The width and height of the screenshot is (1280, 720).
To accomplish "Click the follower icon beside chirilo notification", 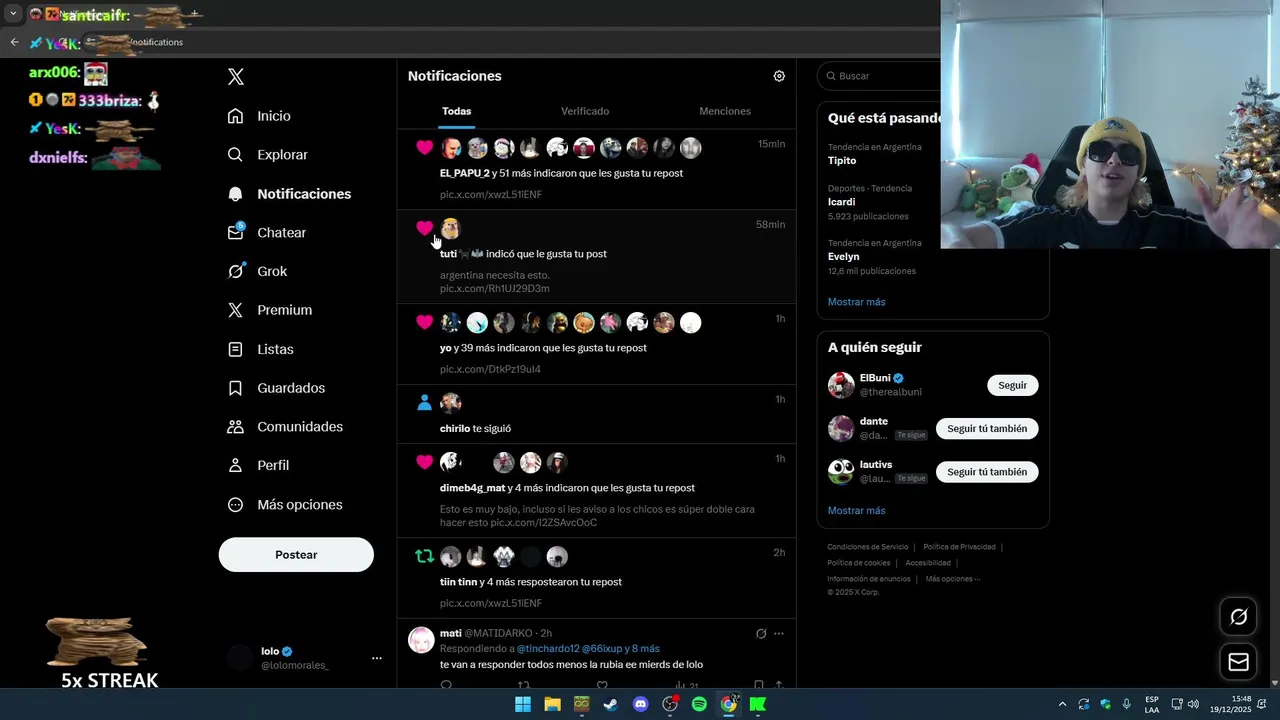I will 424,403.
